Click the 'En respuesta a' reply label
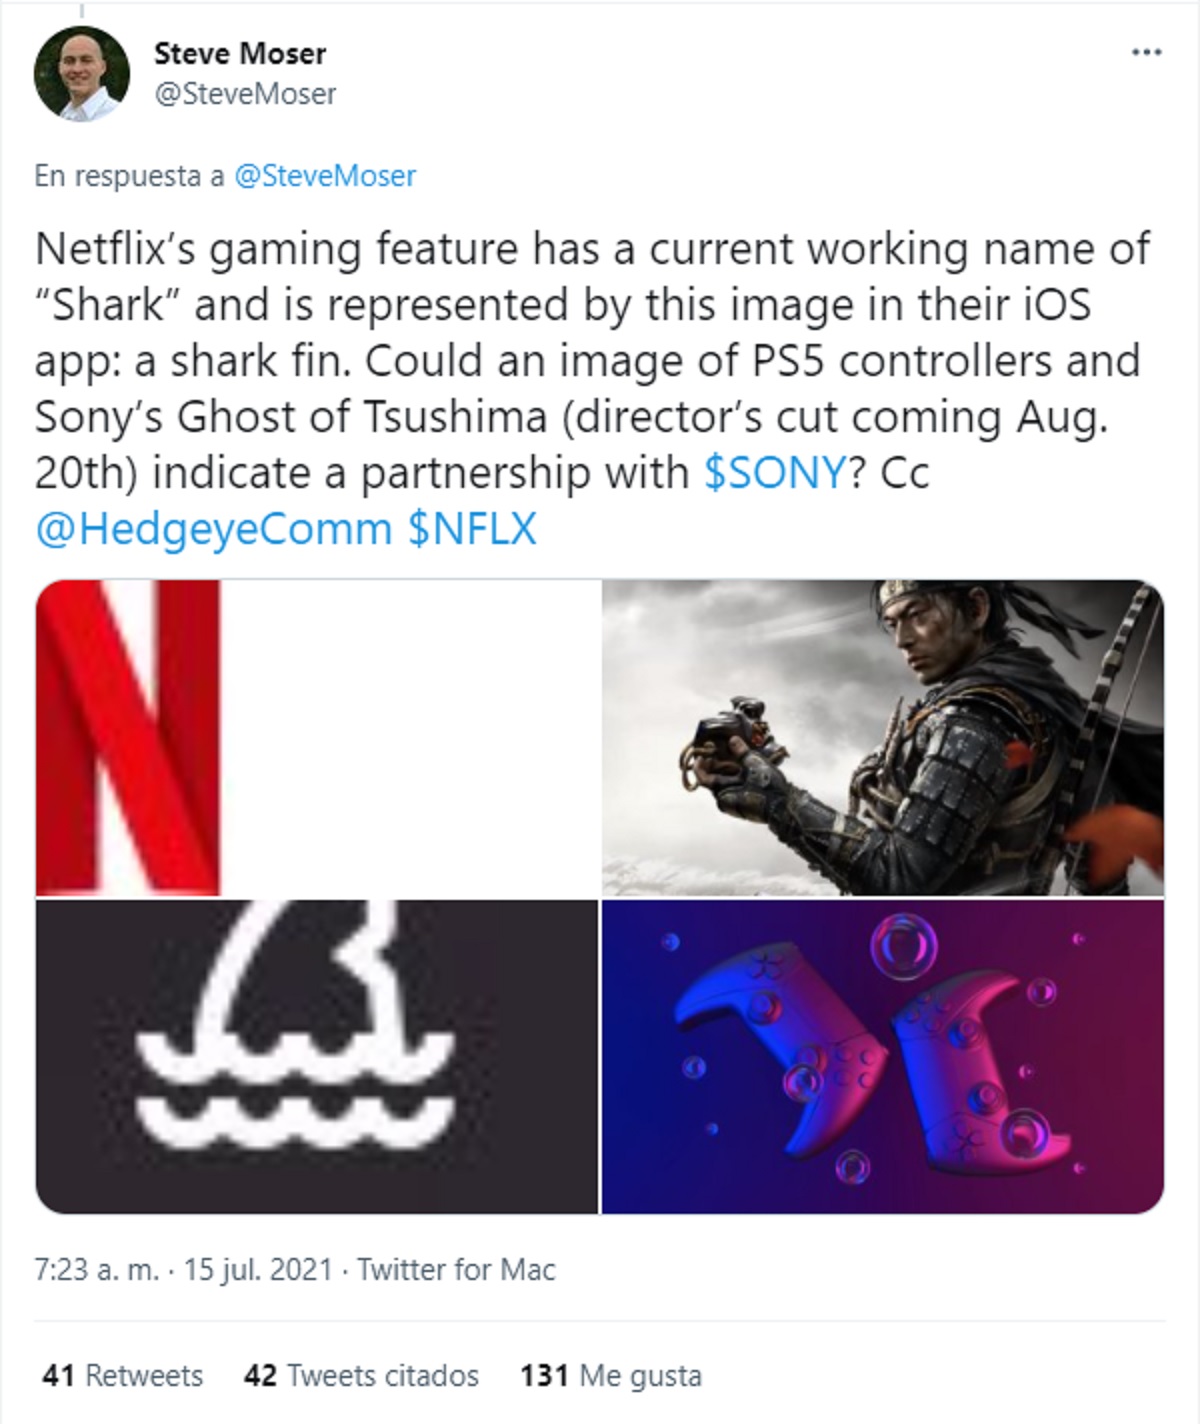 (x=129, y=176)
